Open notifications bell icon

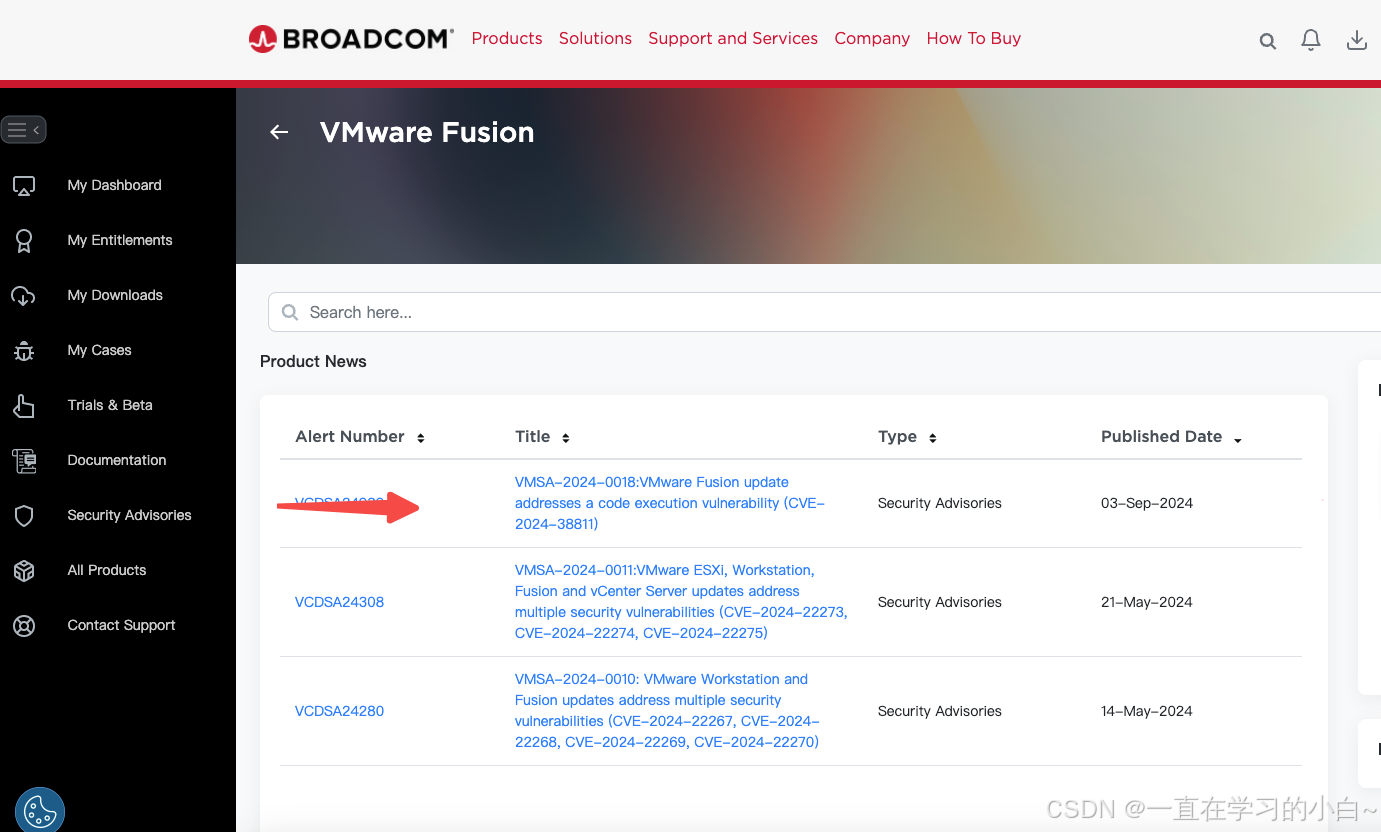point(1310,40)
